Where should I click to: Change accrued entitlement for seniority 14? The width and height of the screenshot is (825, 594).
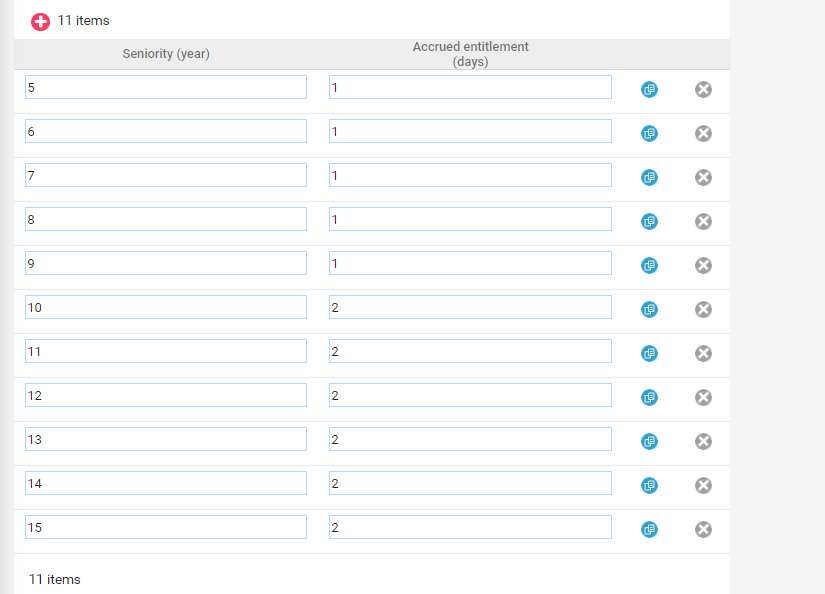(x=470, y=483)
